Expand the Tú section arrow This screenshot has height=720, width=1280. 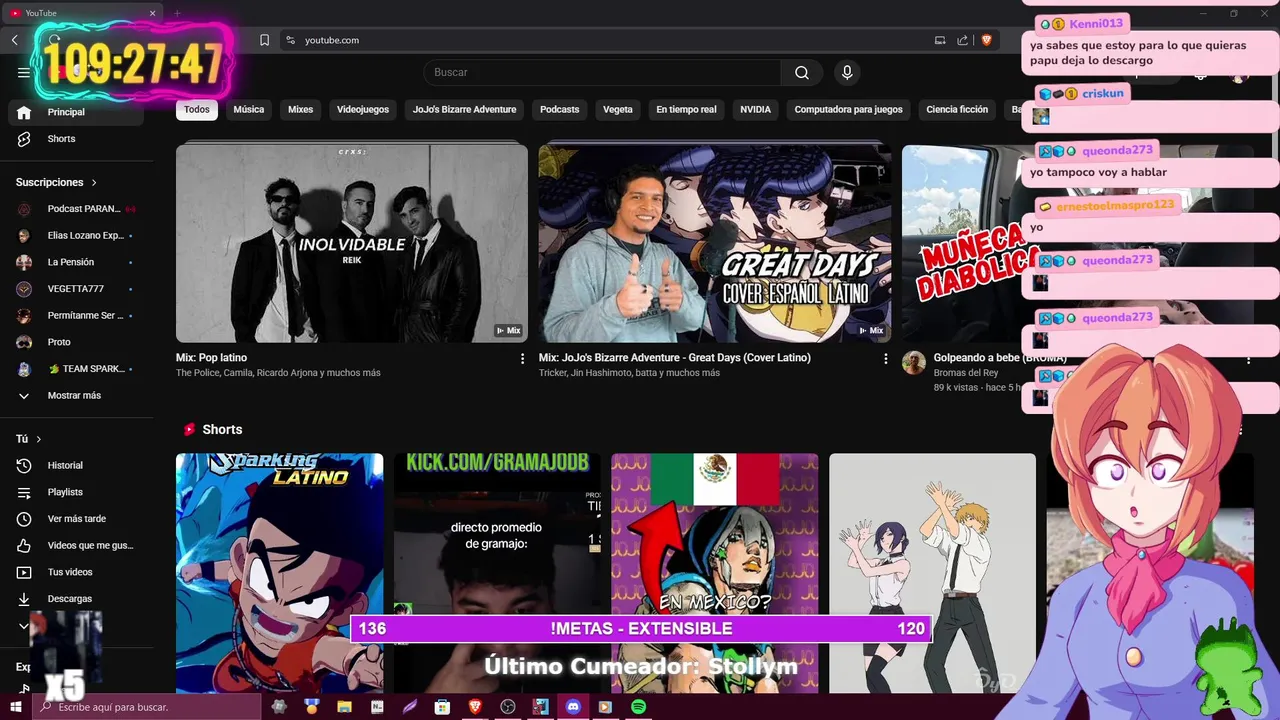point(39,439)
